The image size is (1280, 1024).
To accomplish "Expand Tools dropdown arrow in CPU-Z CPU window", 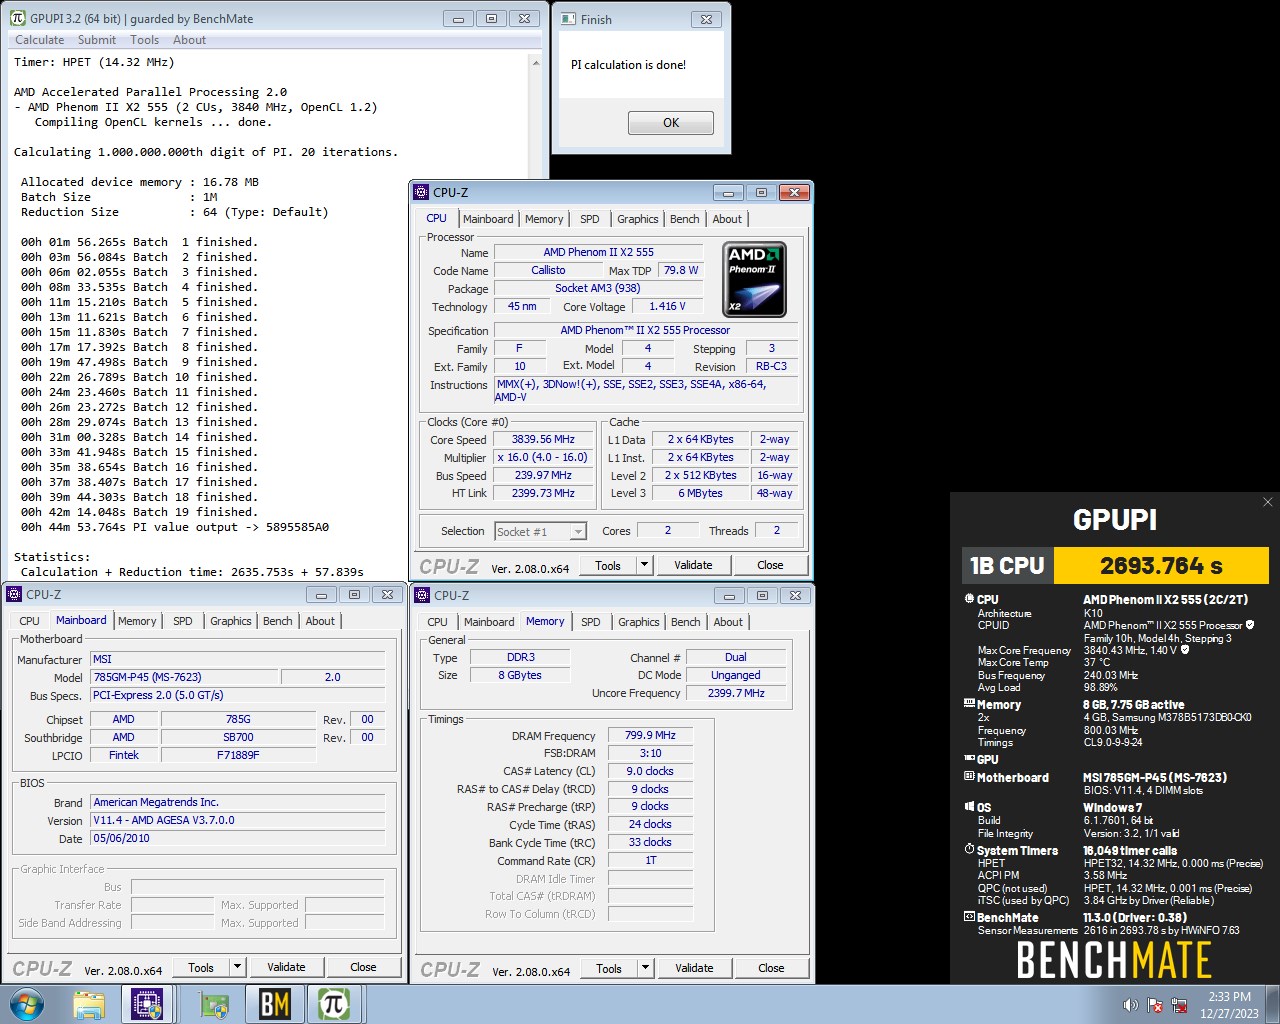I will [x=645, y=565].
